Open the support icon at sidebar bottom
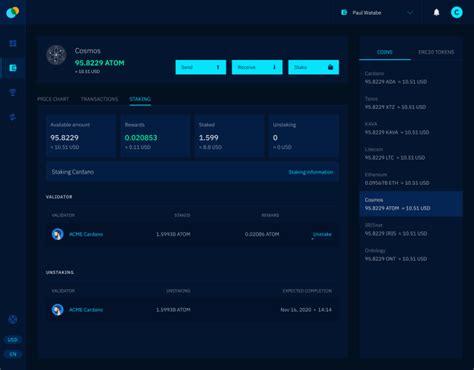Viewport: 474px width, 370px height. tap(13, 319)
